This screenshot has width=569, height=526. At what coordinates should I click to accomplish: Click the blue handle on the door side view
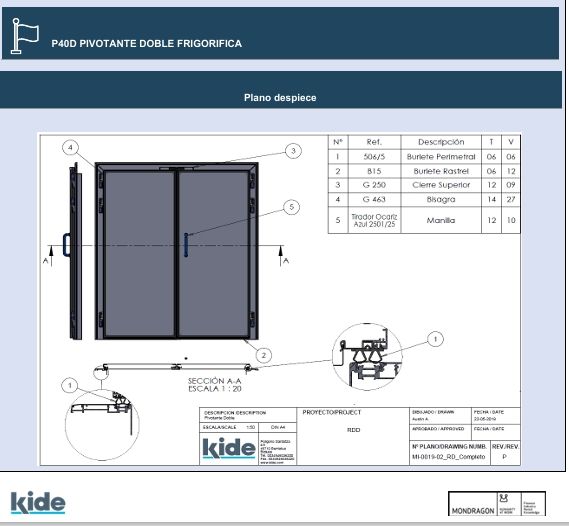[x=67, y=245]
